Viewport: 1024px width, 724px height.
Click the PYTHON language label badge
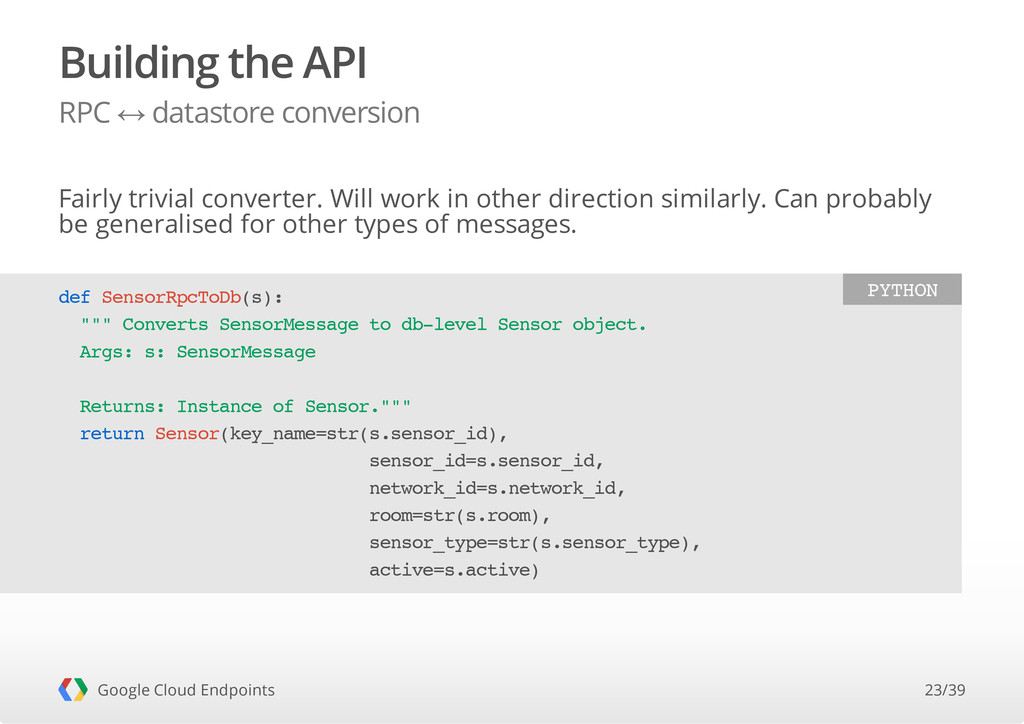(x=902, y=289)
